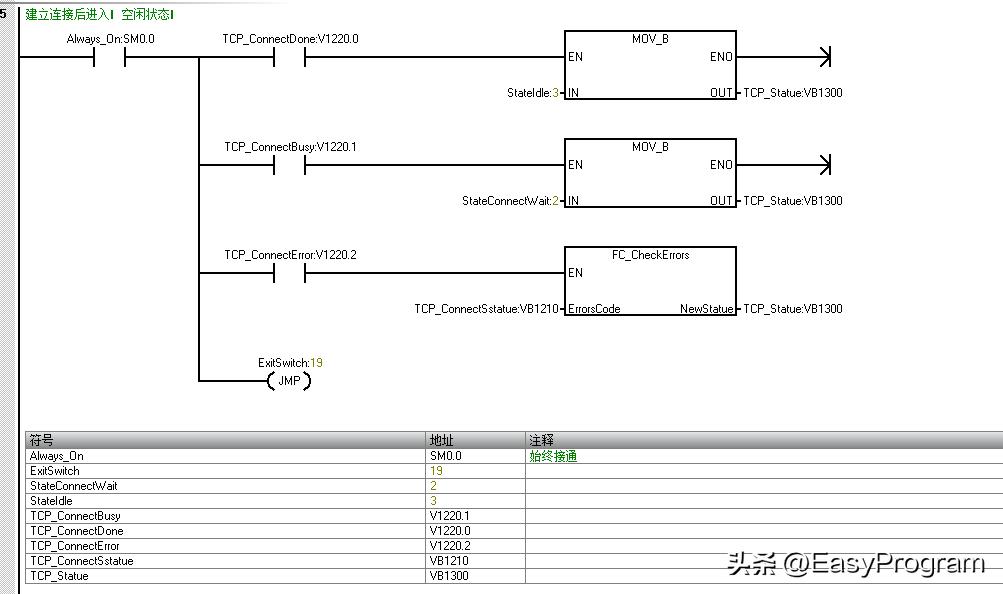Select the TCP_ConnectError V1220.2 contact
The width and height of the screenshot is (1003, 594).
290,274
